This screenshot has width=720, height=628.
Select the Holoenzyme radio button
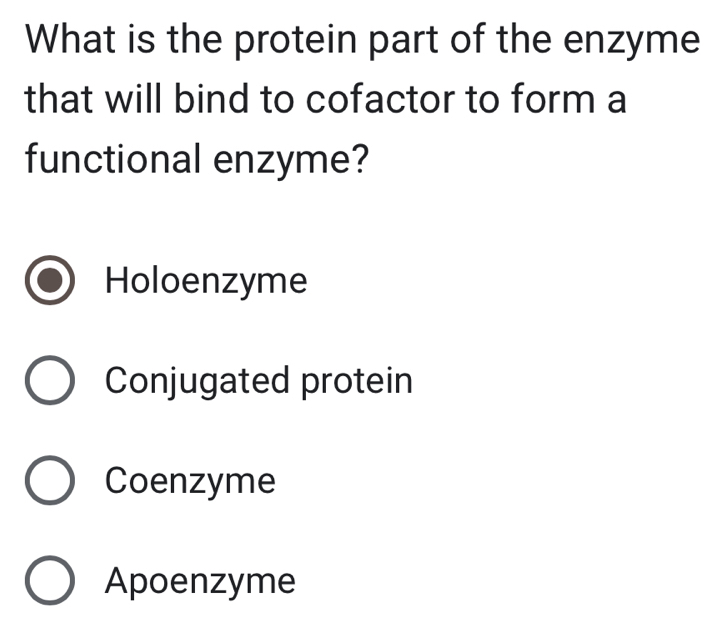[x=48, y=281]
